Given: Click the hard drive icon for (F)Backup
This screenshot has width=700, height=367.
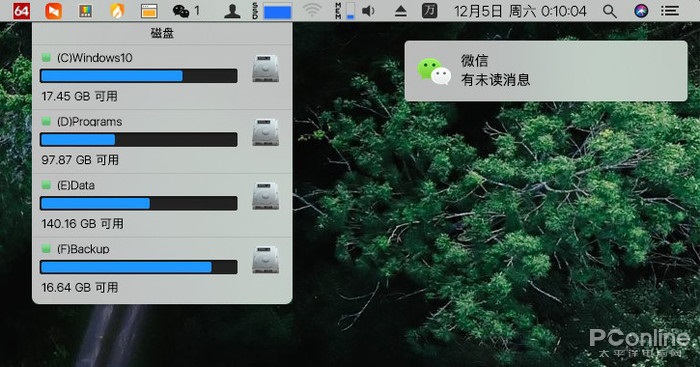Looking at the screenshot, I should (x=266, y=259).
